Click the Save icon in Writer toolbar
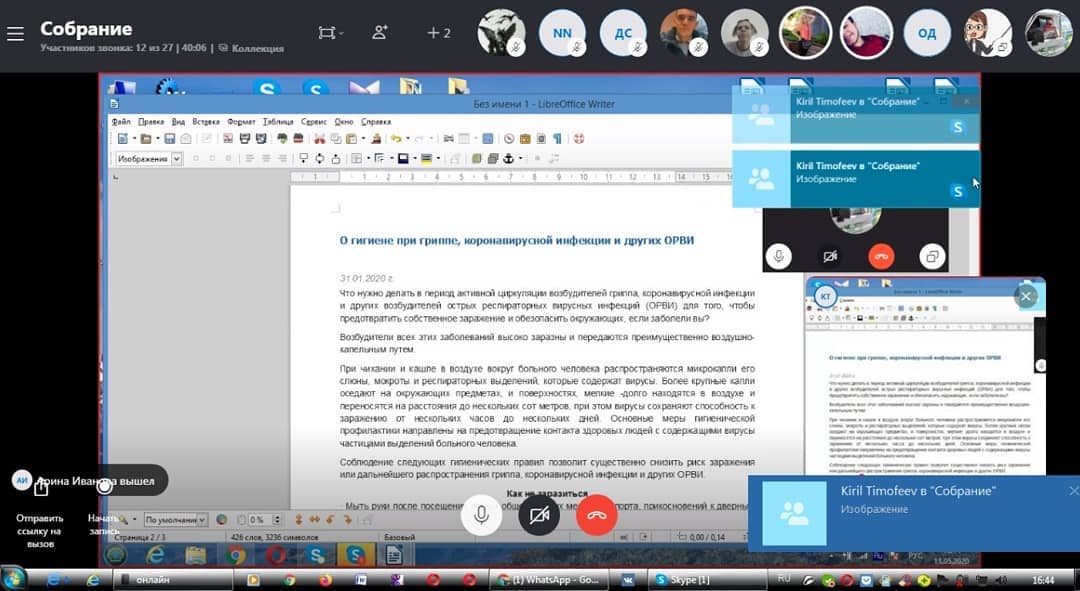1080x591 pixels. [169, 138]
